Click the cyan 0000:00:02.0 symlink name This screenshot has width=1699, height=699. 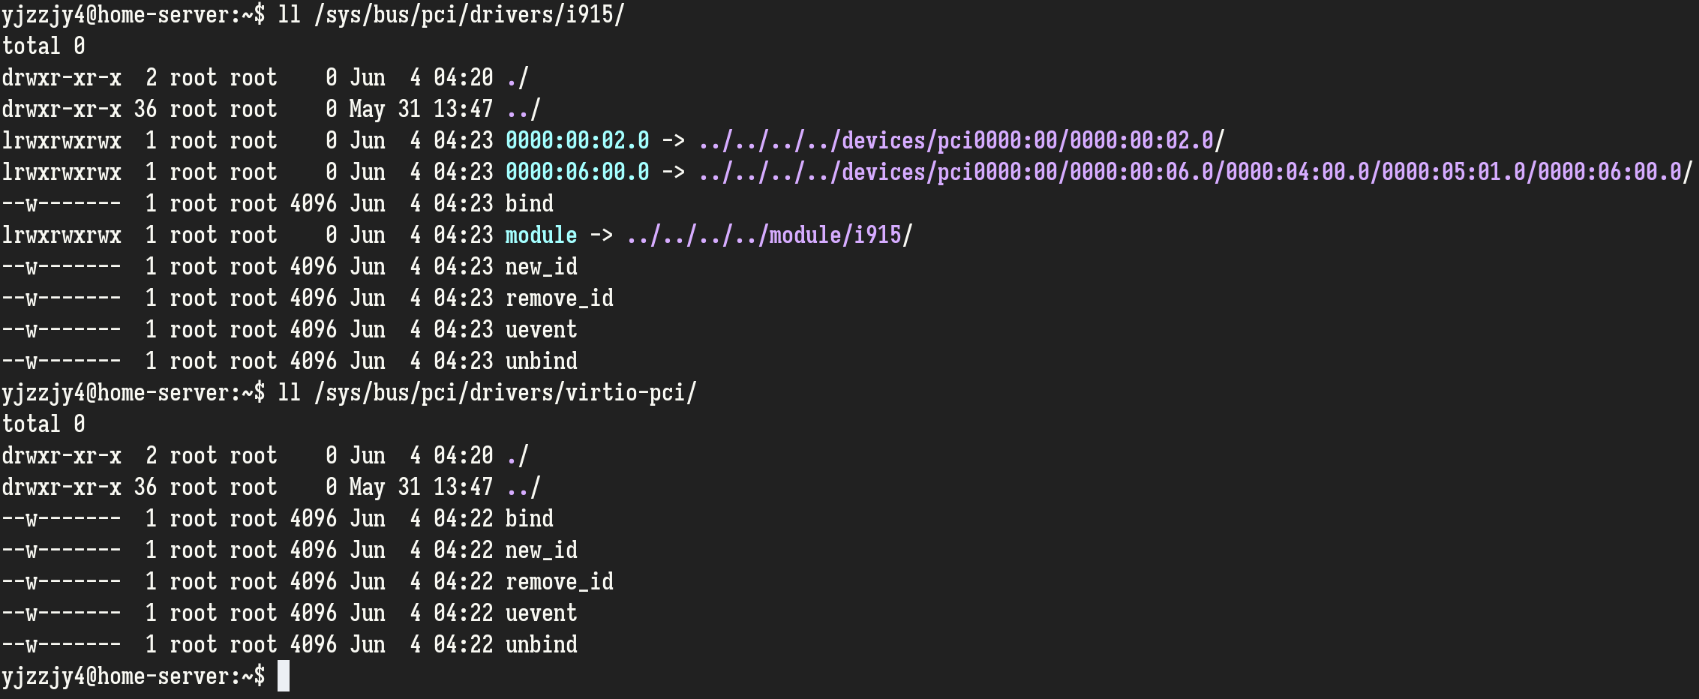[x=577, y=141]
